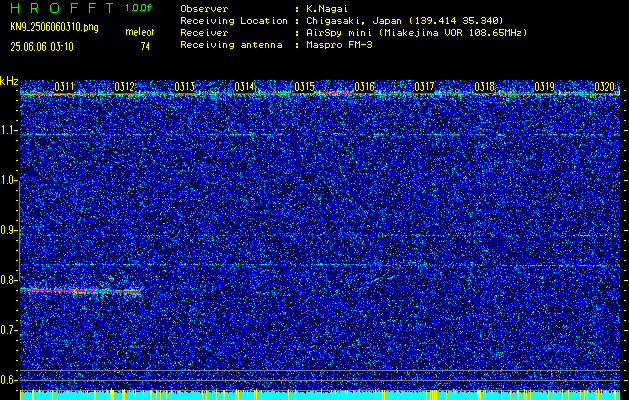Click the observer name K.Nagai
This screenshot has width=629, height=400.
coord(326,8)
